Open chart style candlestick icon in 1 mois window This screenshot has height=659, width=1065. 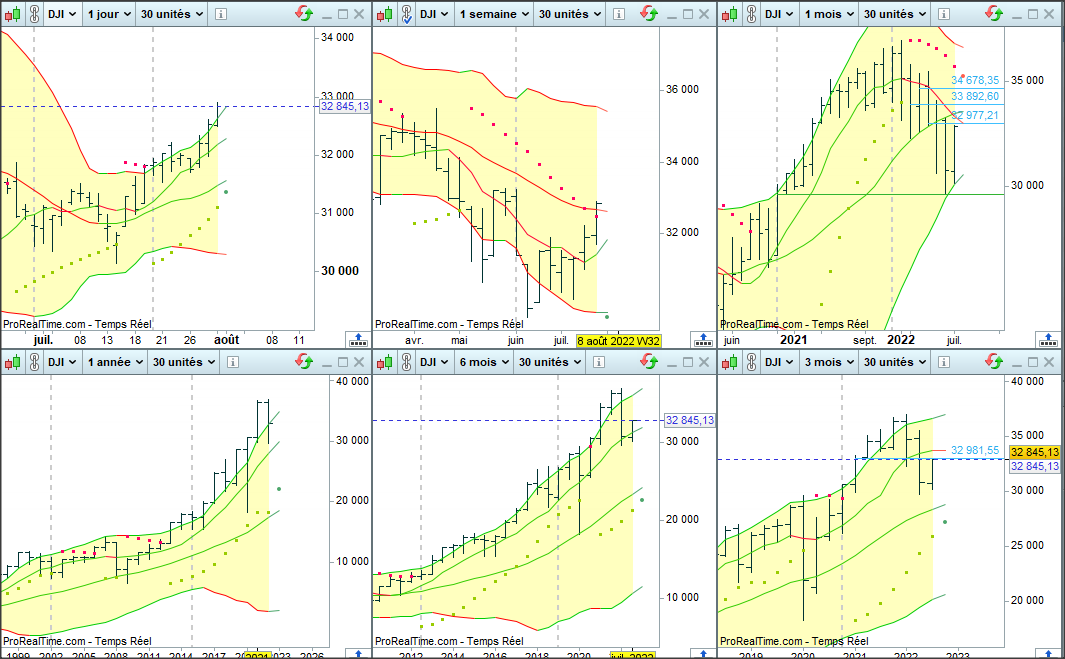pyautogui.click(x=729, y=14)
